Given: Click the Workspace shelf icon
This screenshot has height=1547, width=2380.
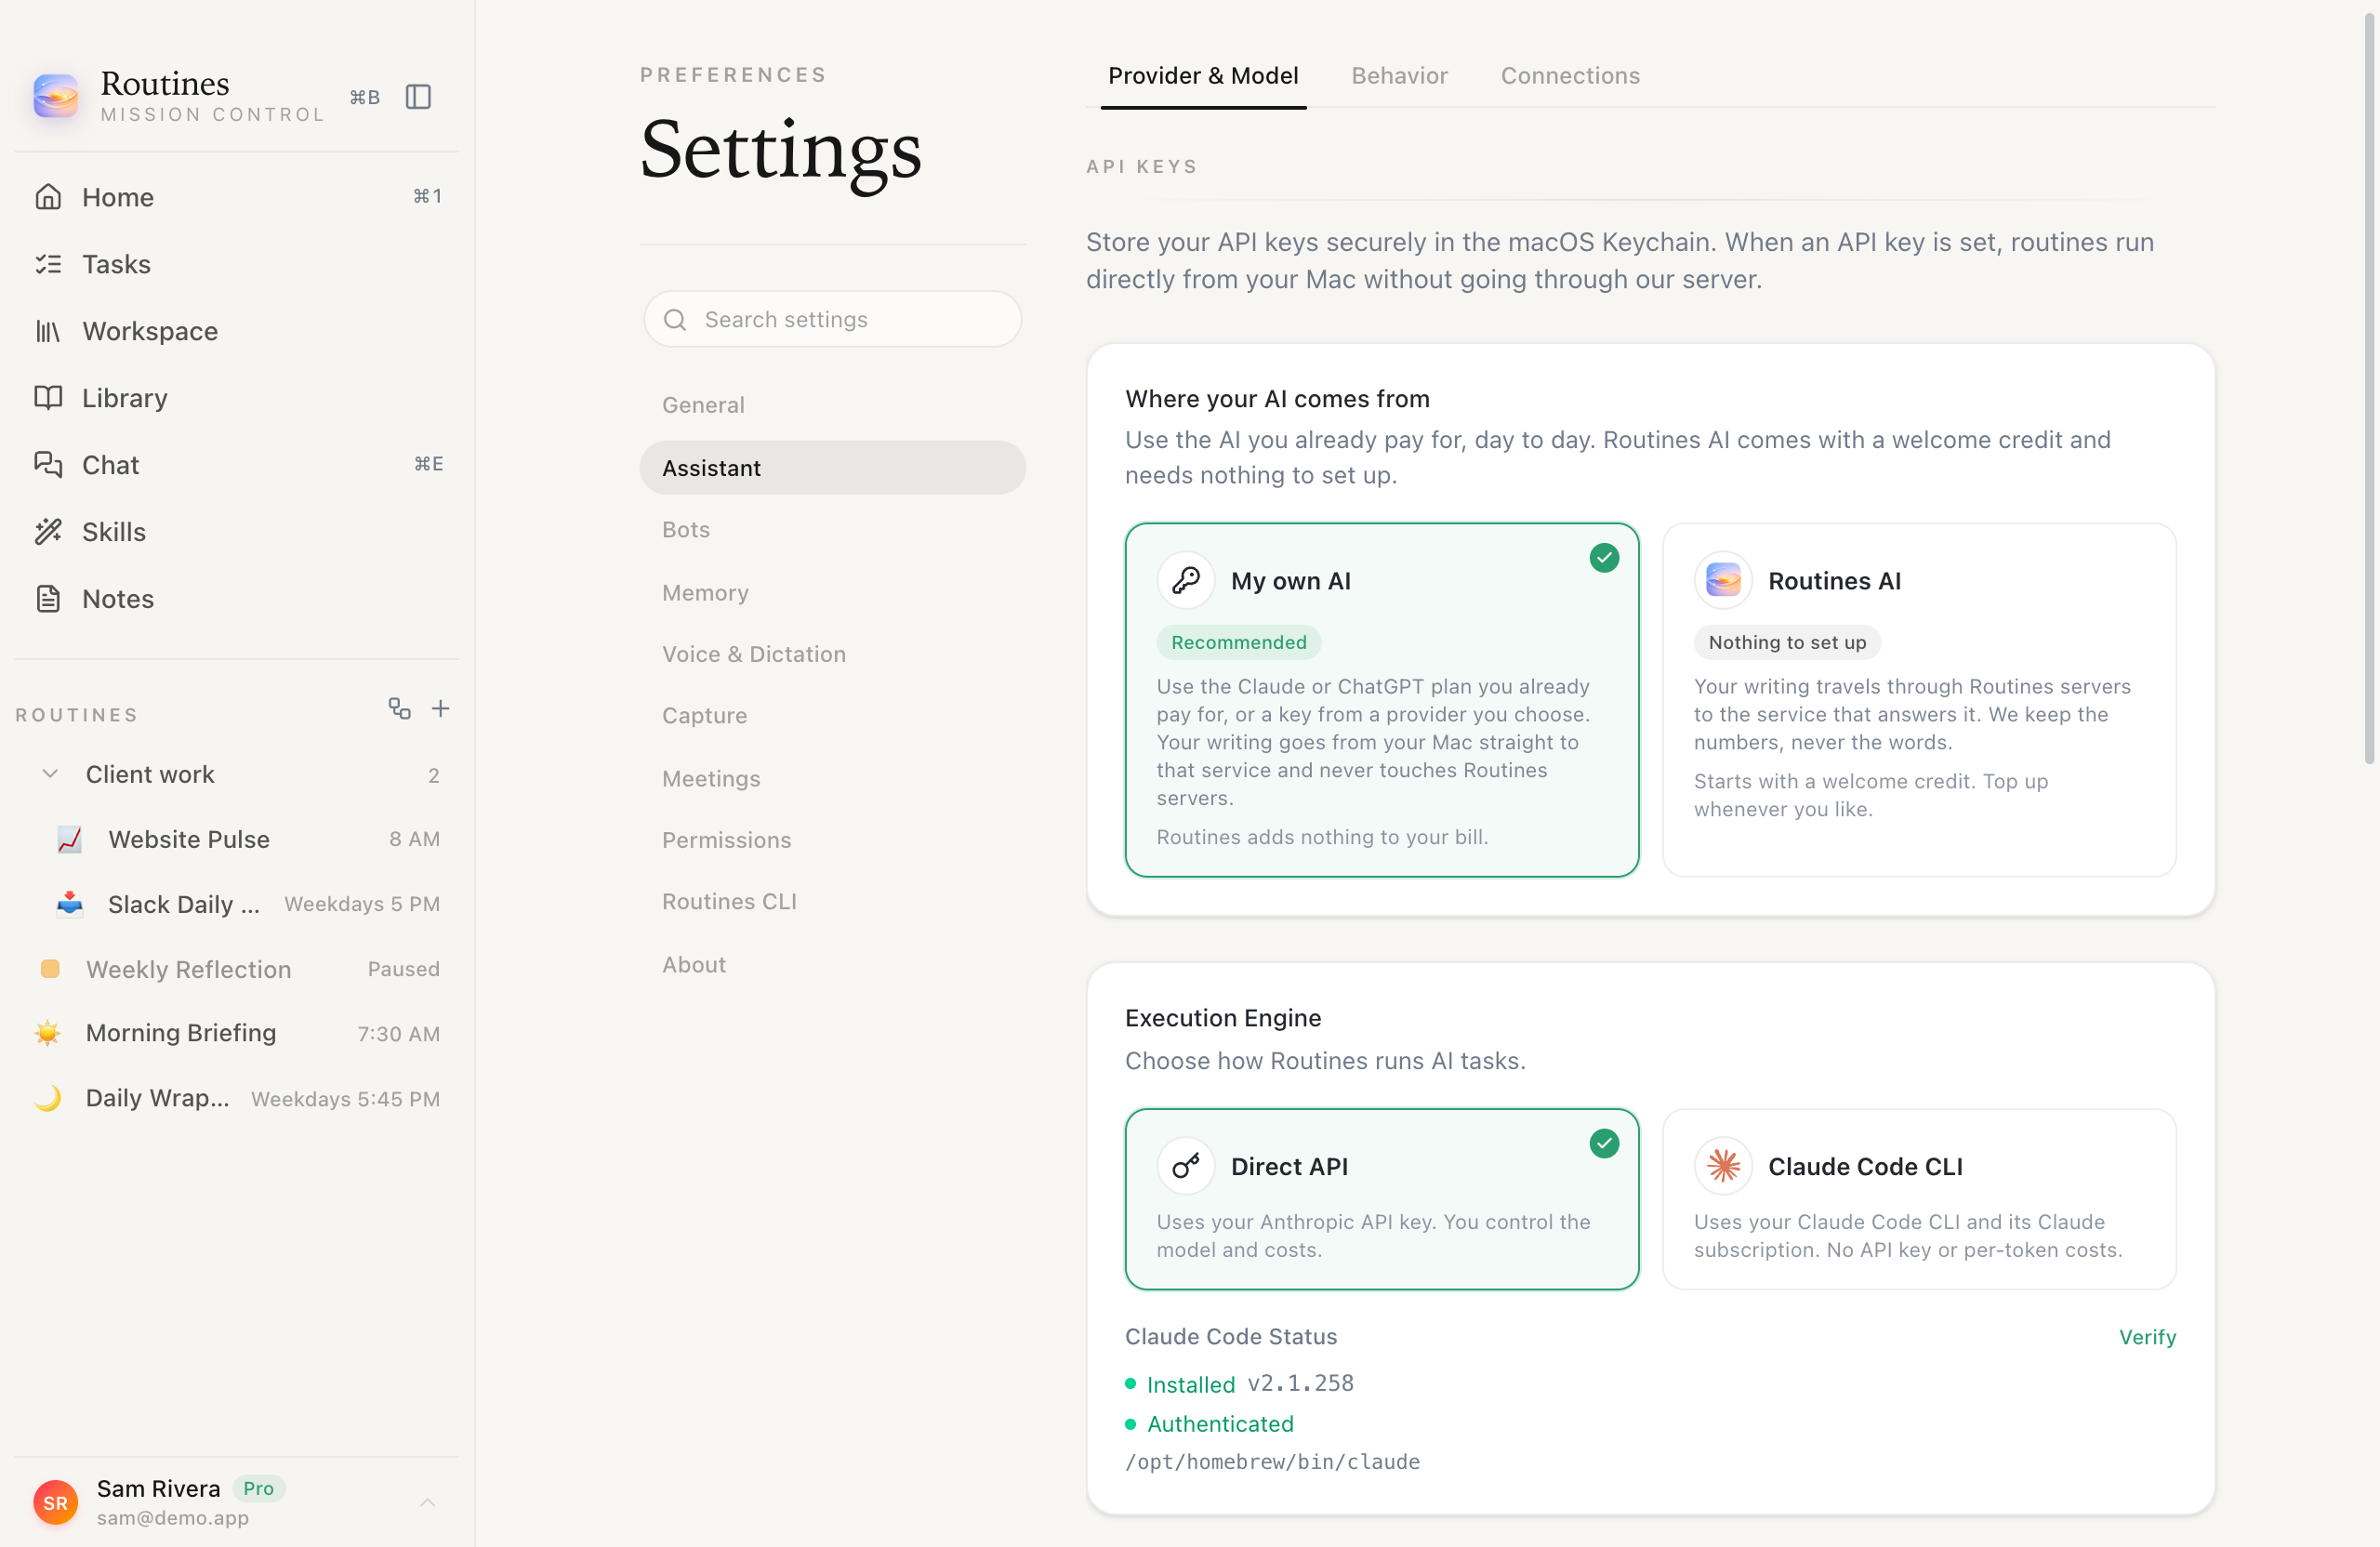Looking at the screenshot, I should pos(48,331).
